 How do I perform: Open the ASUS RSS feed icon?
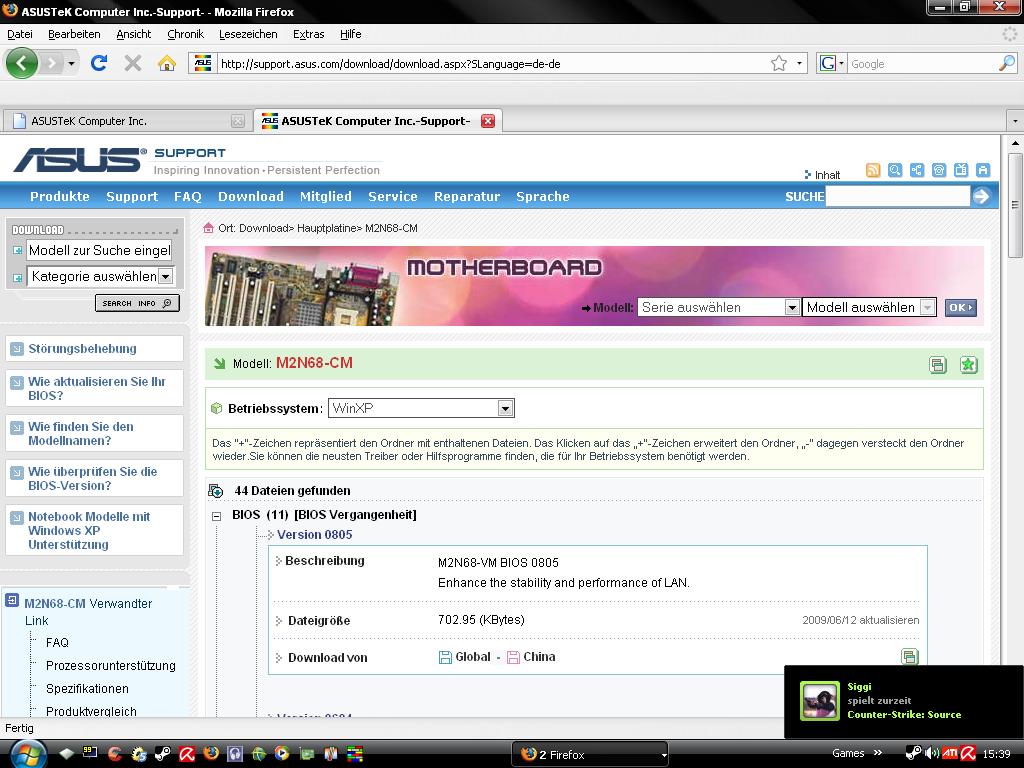pos(873,171)
